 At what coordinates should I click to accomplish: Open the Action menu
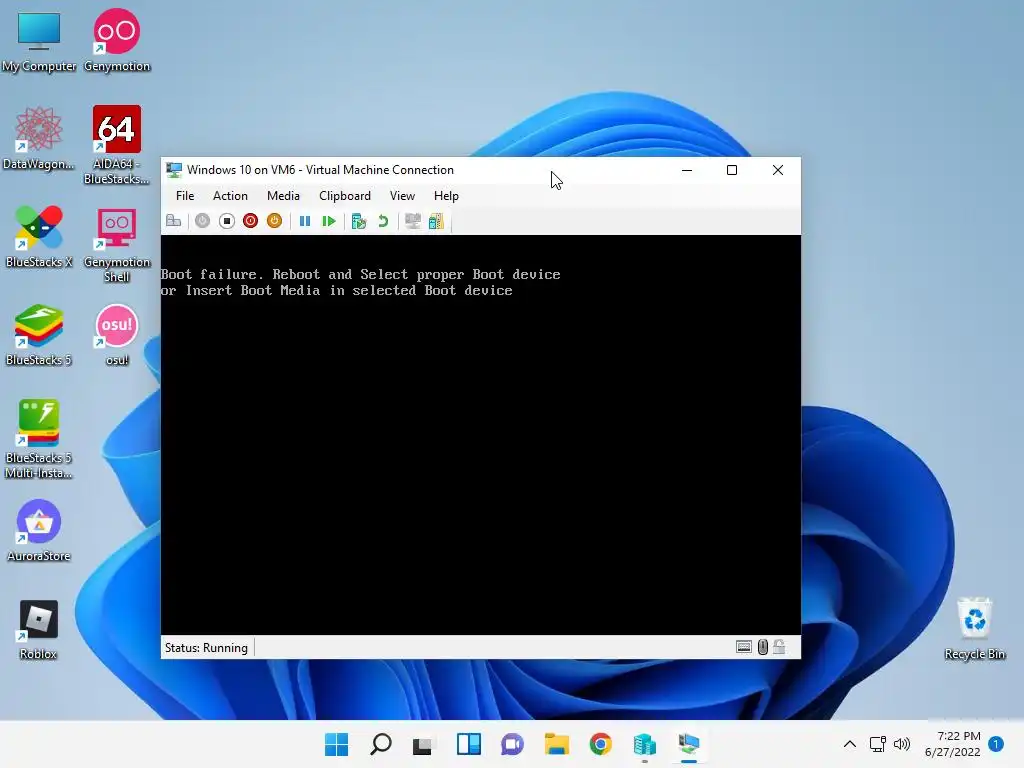click(230, 196)
